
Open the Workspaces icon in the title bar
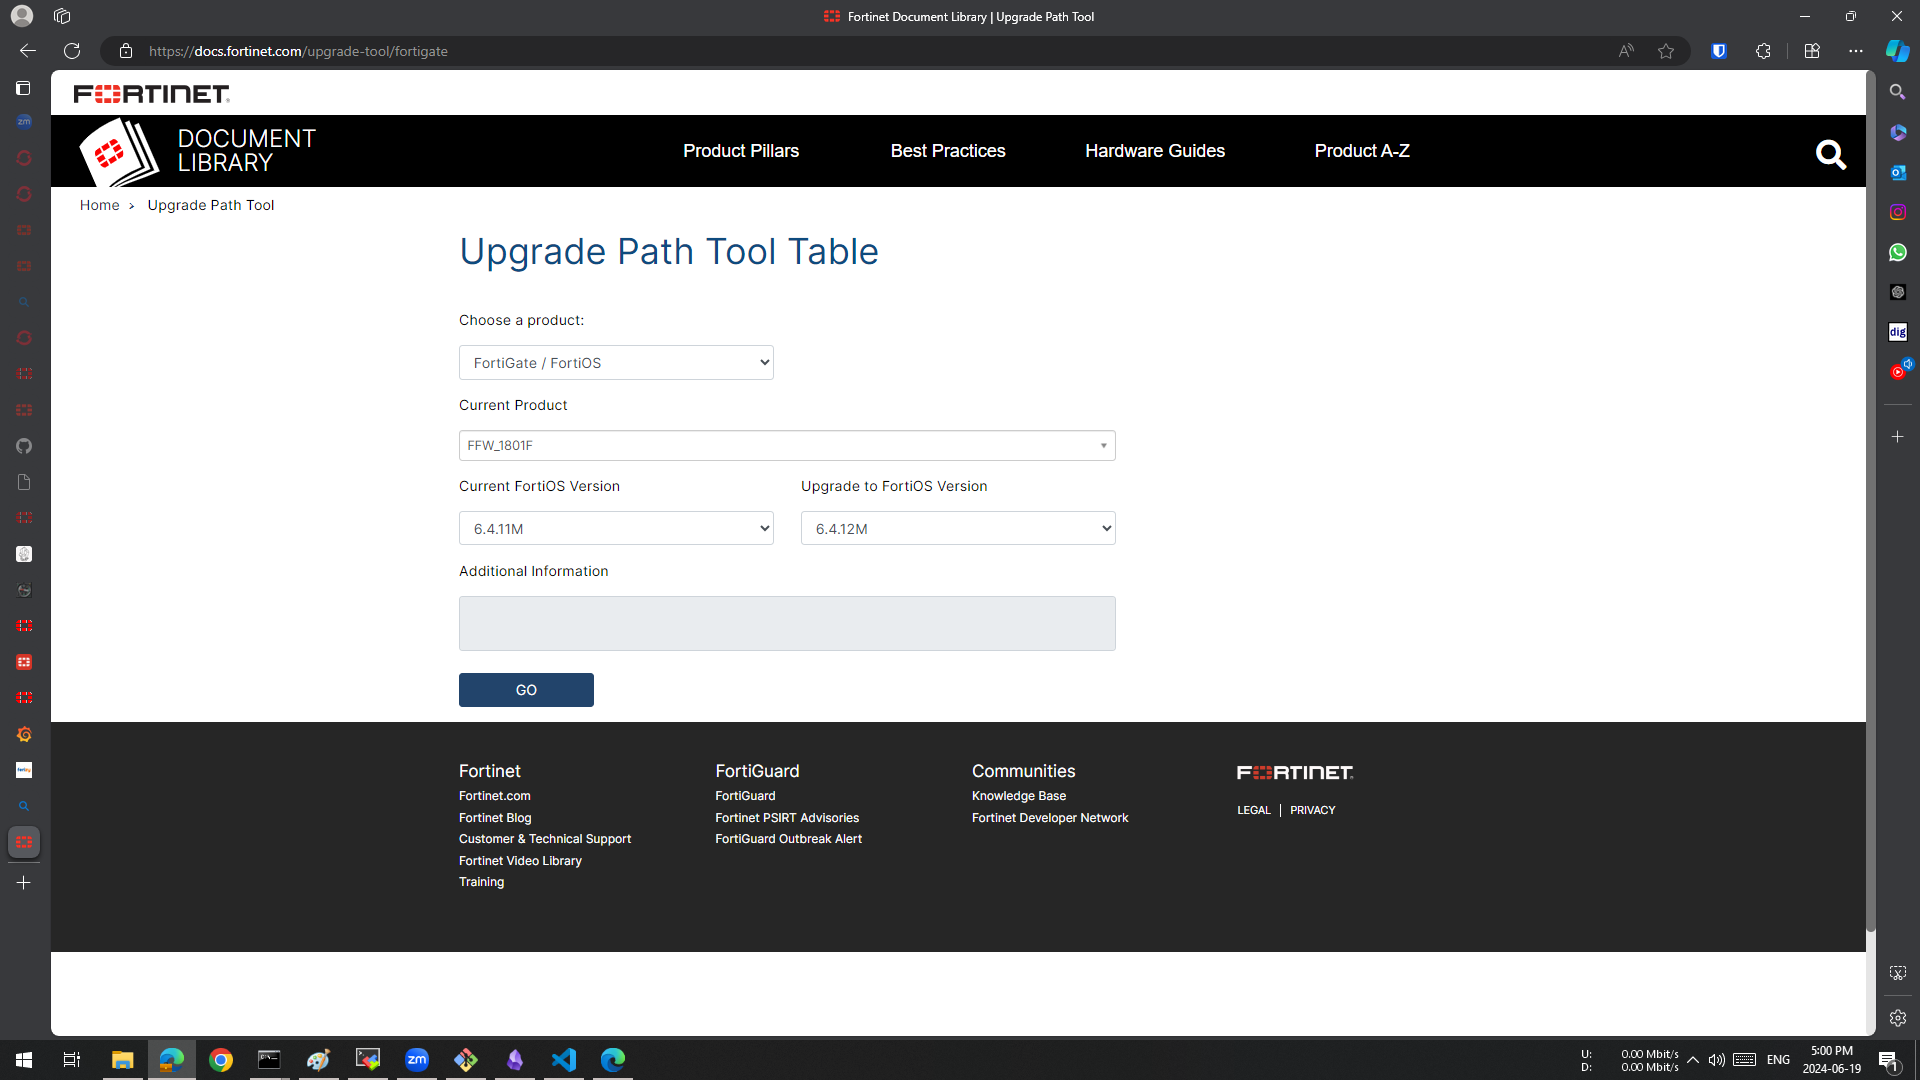(x=62, y=16)
